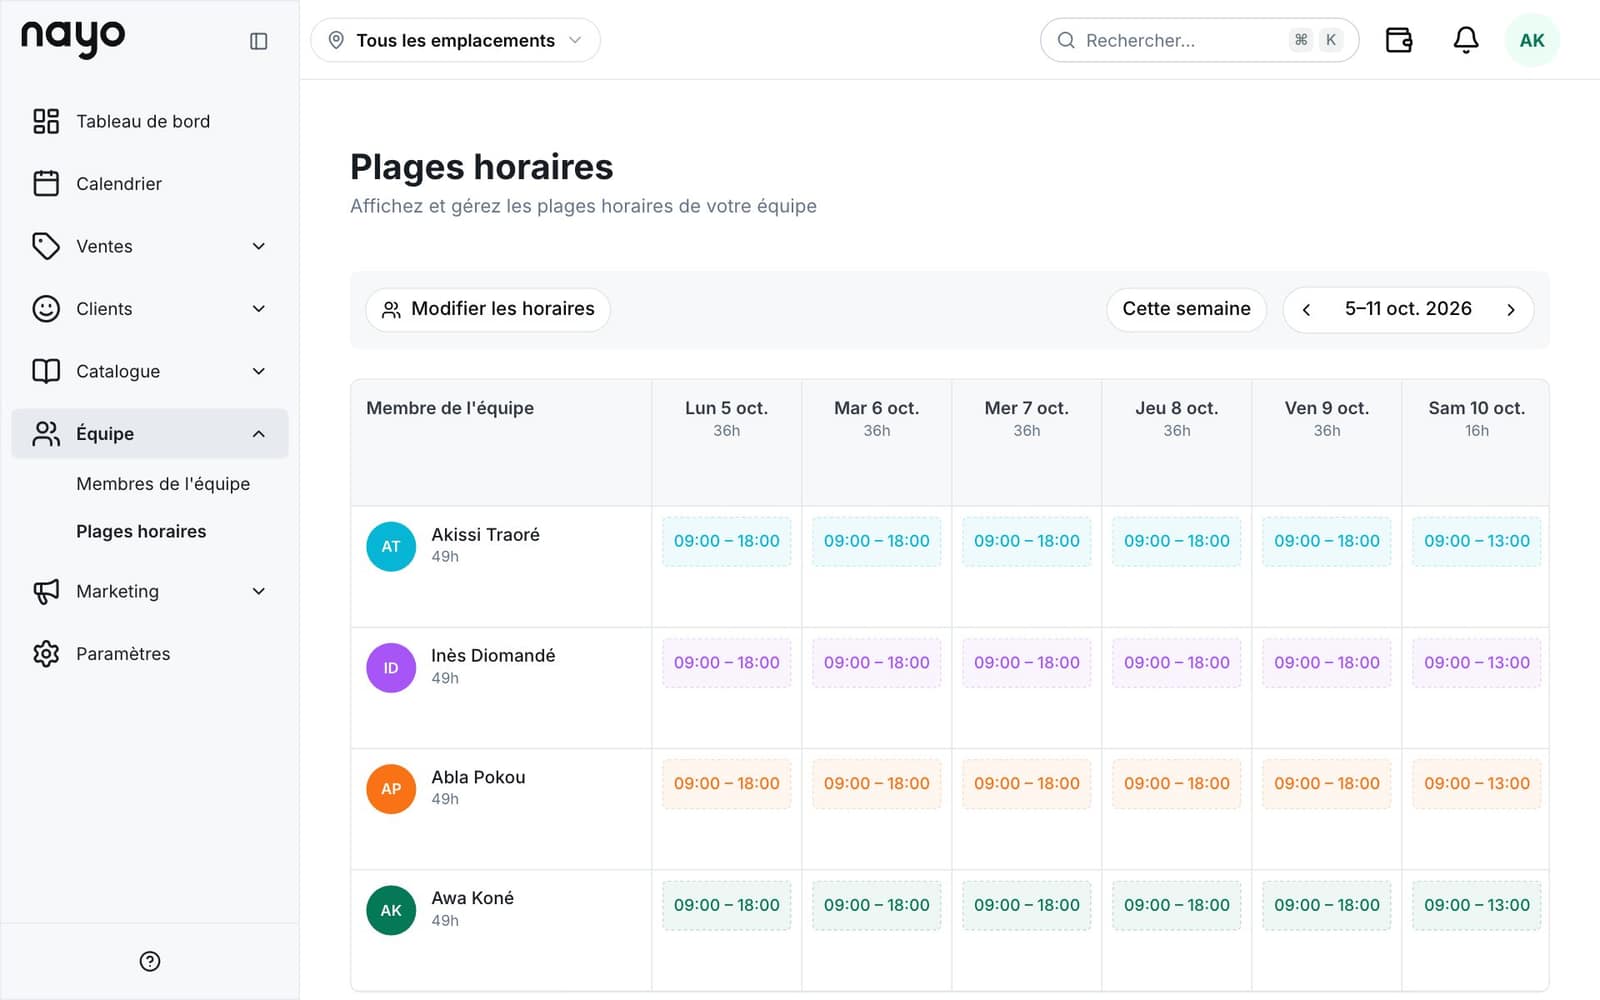Open Akissi Traoré's Thursday 09:00–18:00 shift
Image resolution: width=1600 pixels, height=1000 pixels.
click(1177, 541)
